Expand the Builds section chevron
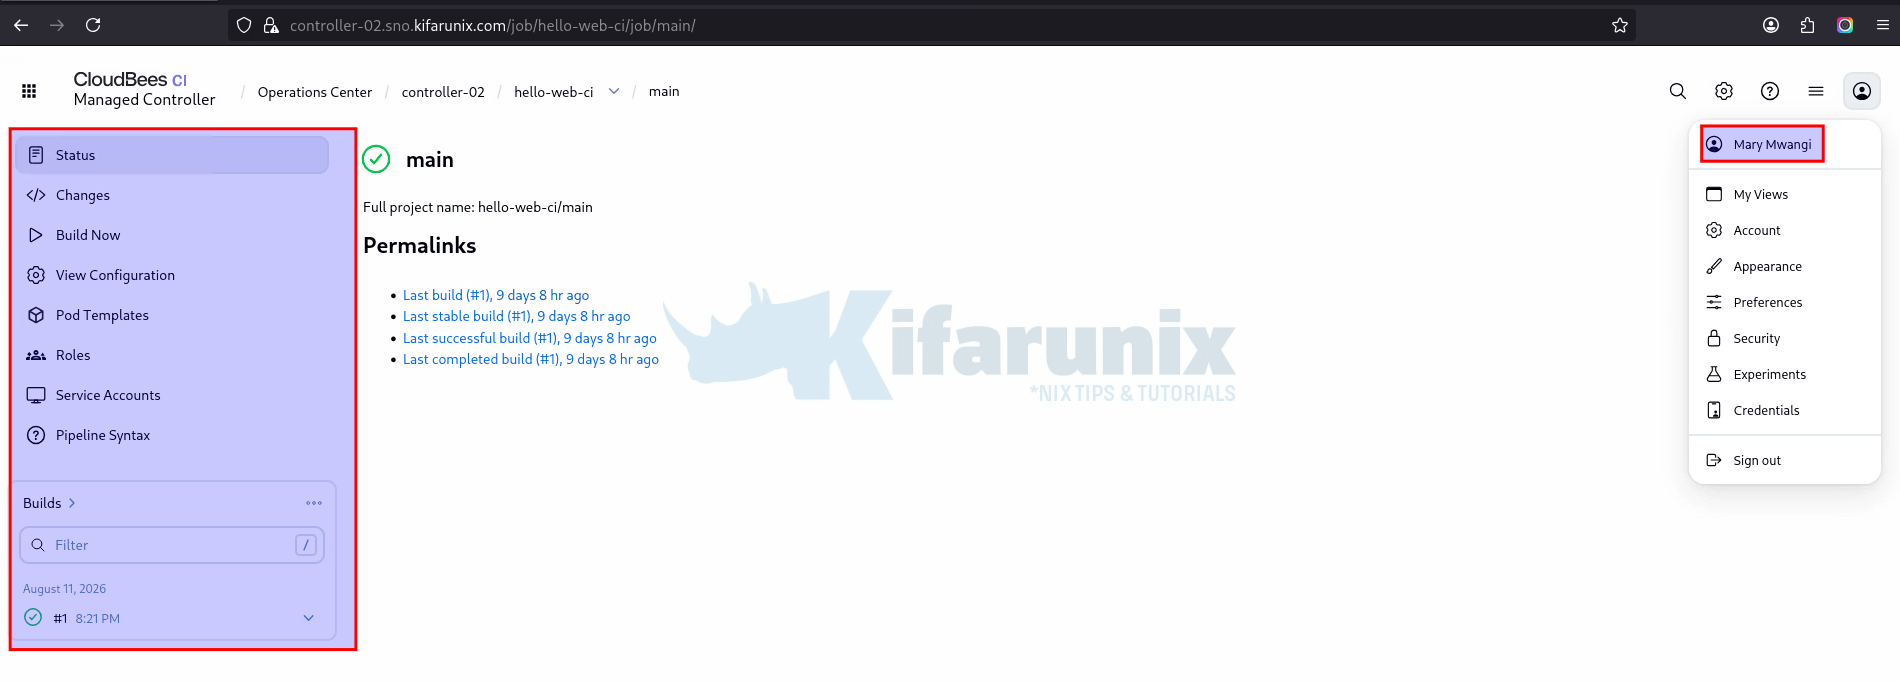 [72, 503]
